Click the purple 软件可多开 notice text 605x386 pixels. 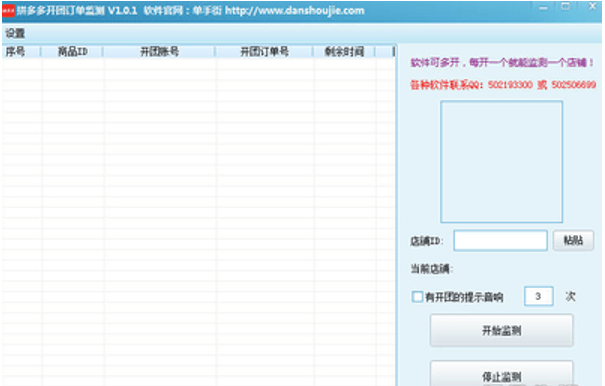click(502, 63)
